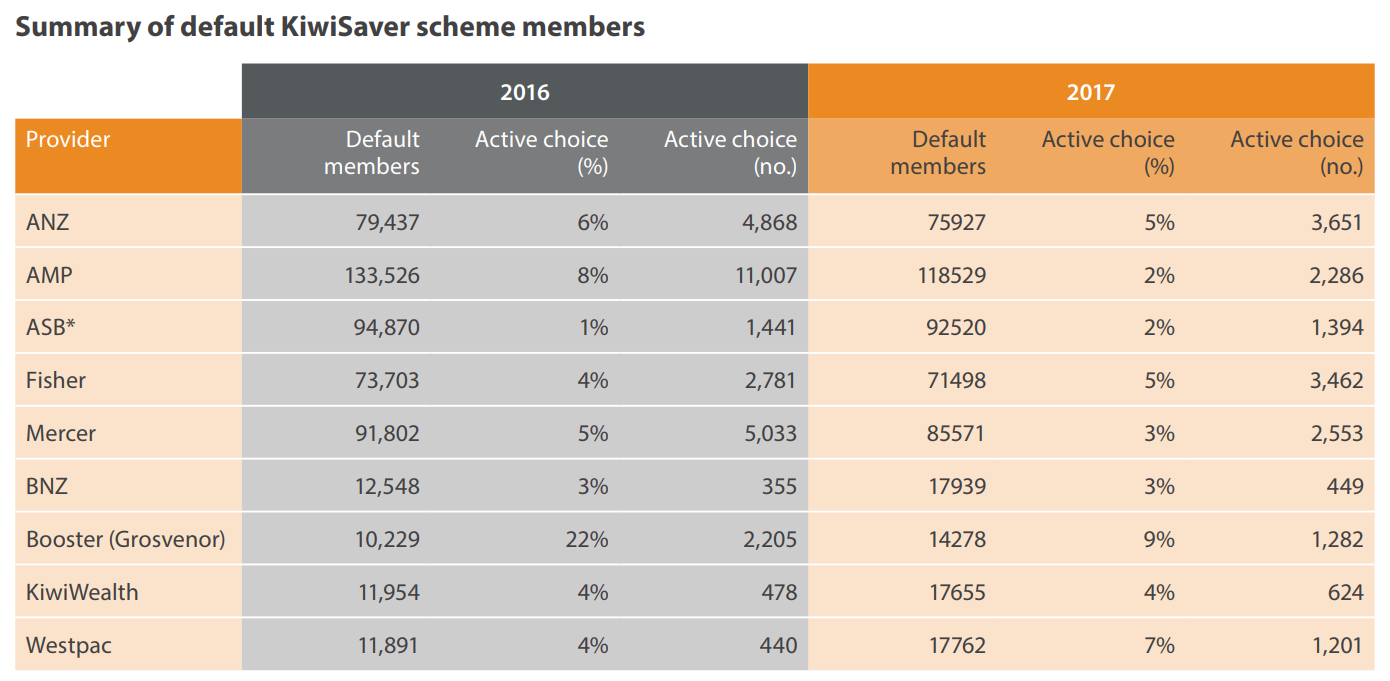The width and height of the screenshot is (1390, 681).
Task: Click Westpac's 2017 active choice 7% cell
Action: [1159, 645]
